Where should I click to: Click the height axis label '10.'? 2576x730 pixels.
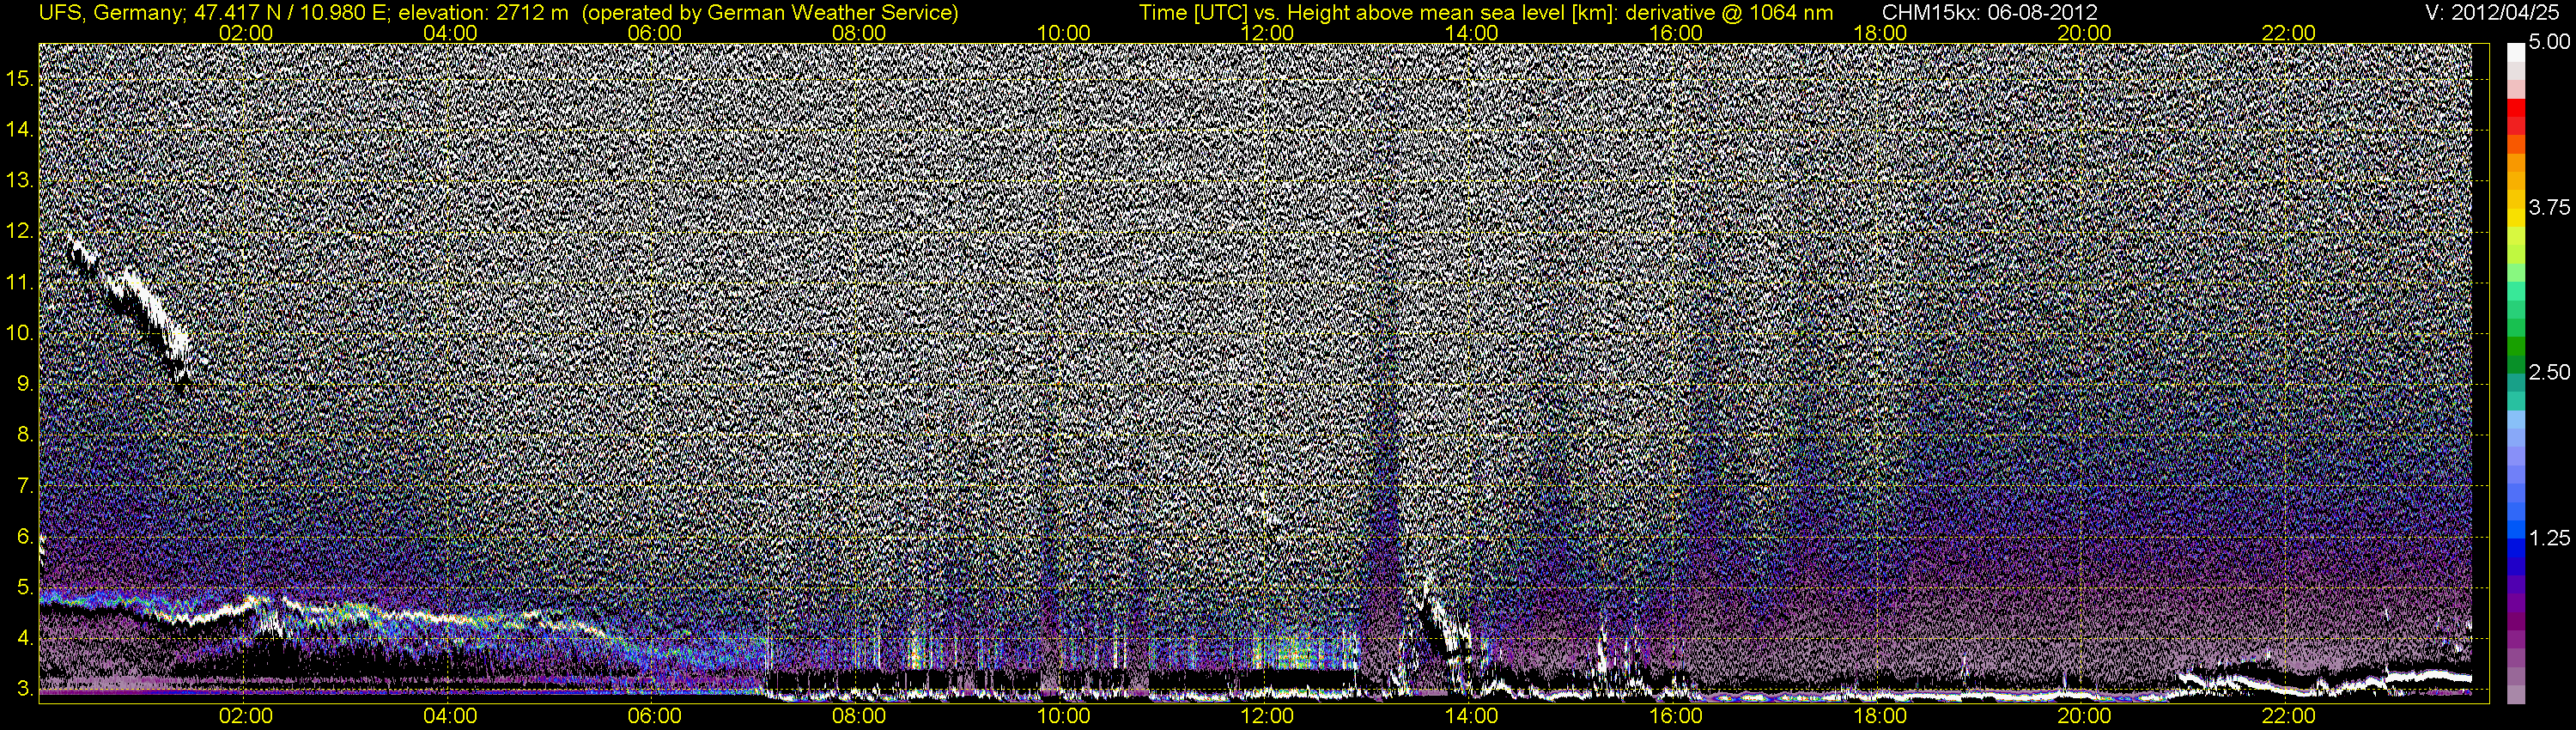[20, 333]
